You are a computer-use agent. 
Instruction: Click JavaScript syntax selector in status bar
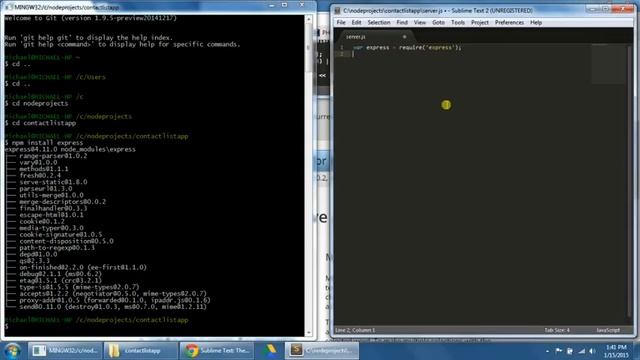pos(608,330)
